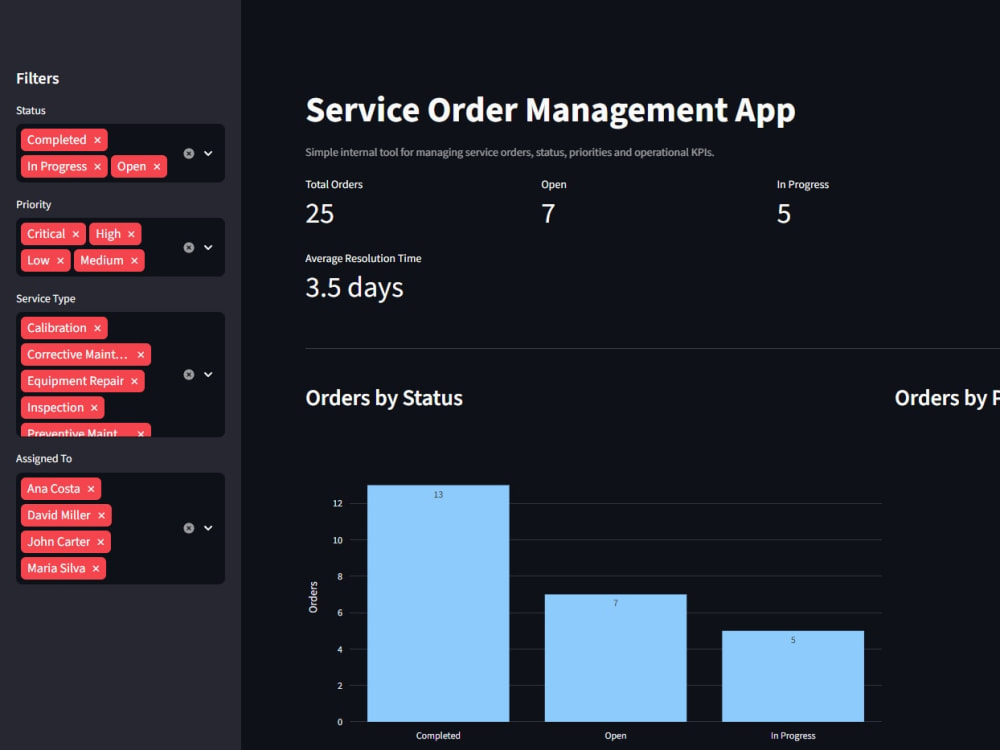Clear all Service Type filter selections
The image size is (1000, 750).
pyautogui.click(x=189, y=374)
